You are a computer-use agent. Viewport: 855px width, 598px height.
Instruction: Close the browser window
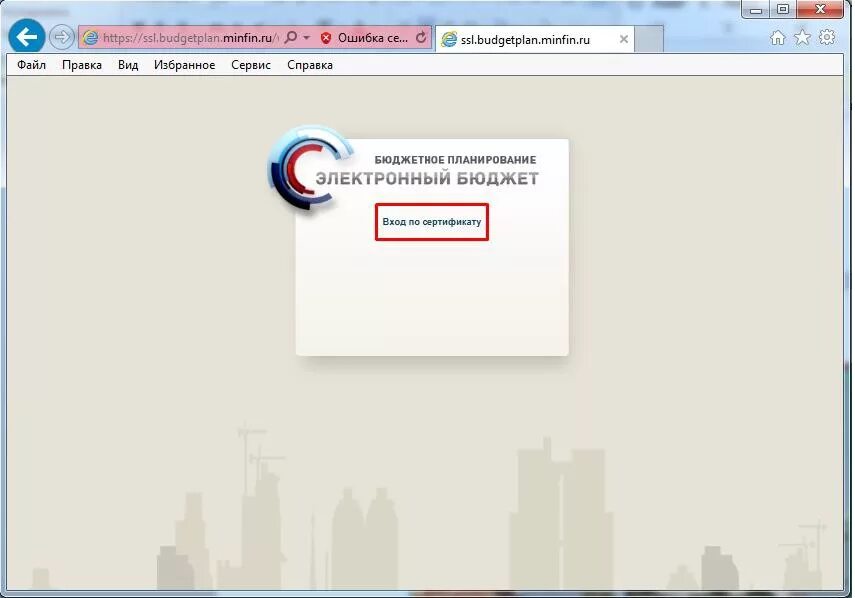click(x=820, y=9)
